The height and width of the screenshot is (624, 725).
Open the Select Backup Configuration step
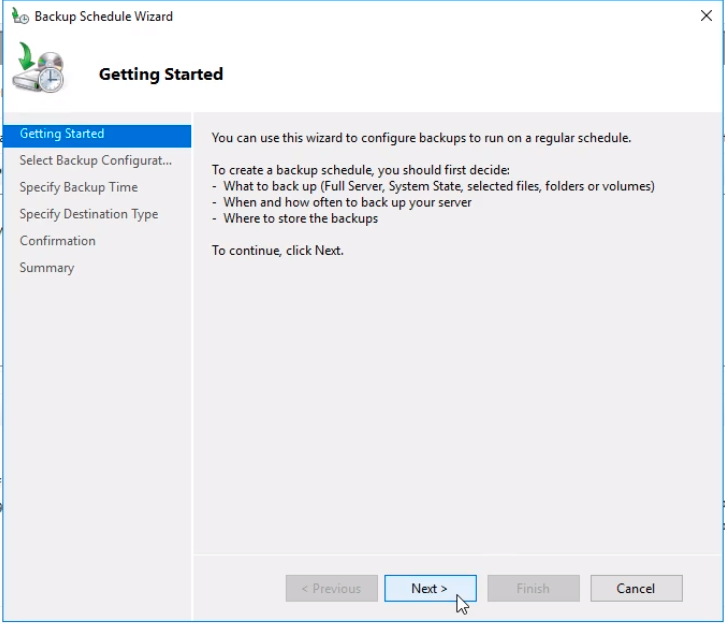pos(95,161)
